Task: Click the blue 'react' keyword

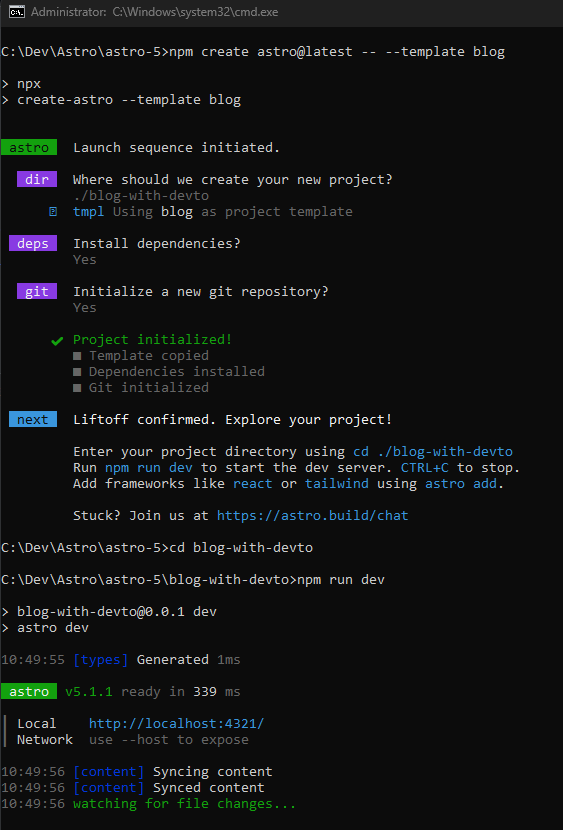Action: coord(252,483)
